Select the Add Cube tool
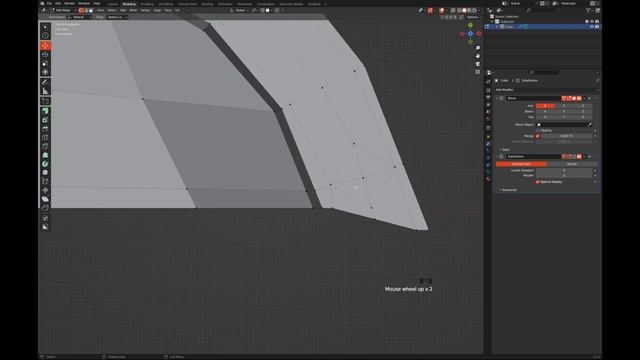This screenshot has height=360, width=640. tap(45, 101)
